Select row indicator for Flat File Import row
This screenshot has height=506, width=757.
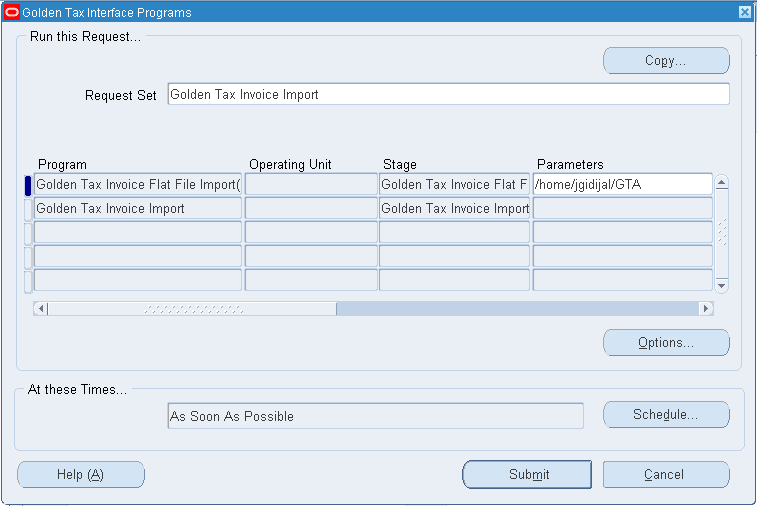coord(28,185)
